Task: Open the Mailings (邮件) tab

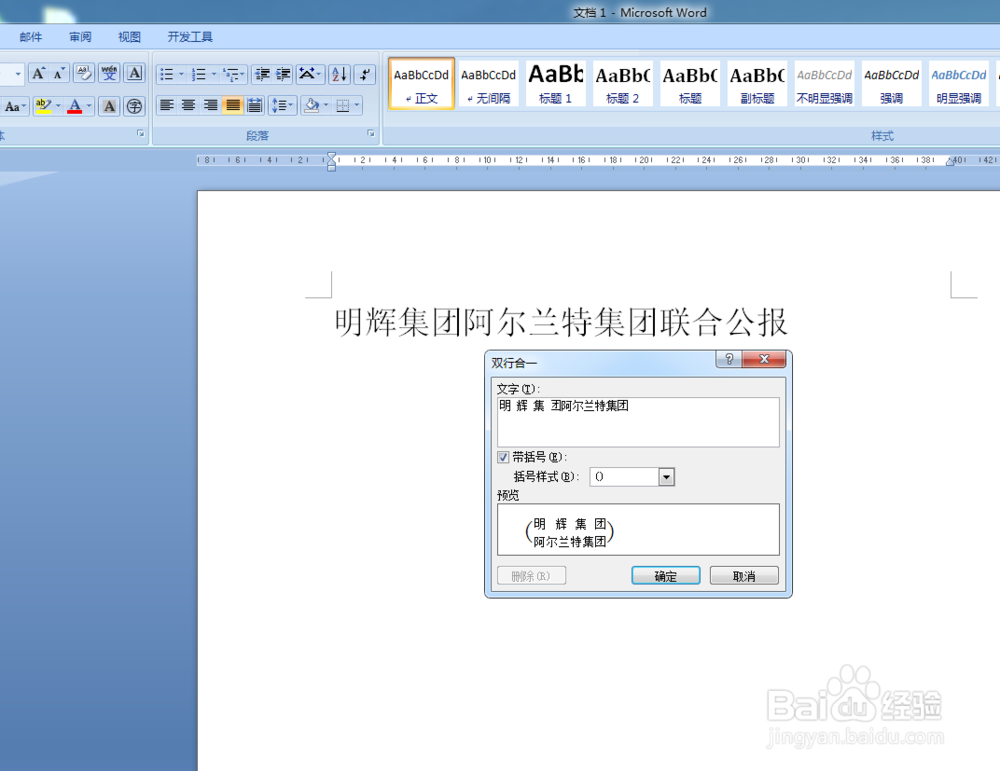Action: click(x=31, y=37)
